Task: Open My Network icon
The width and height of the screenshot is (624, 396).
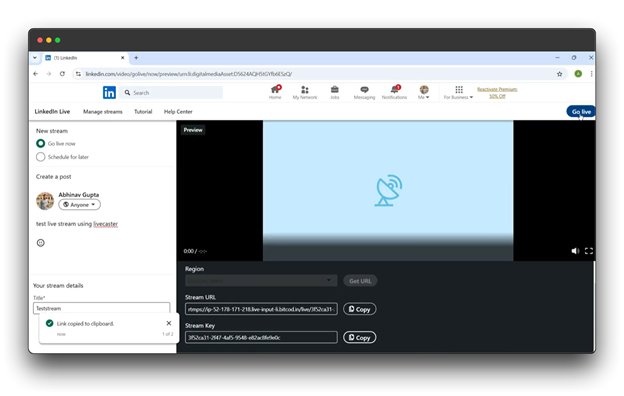Action: 305,92
